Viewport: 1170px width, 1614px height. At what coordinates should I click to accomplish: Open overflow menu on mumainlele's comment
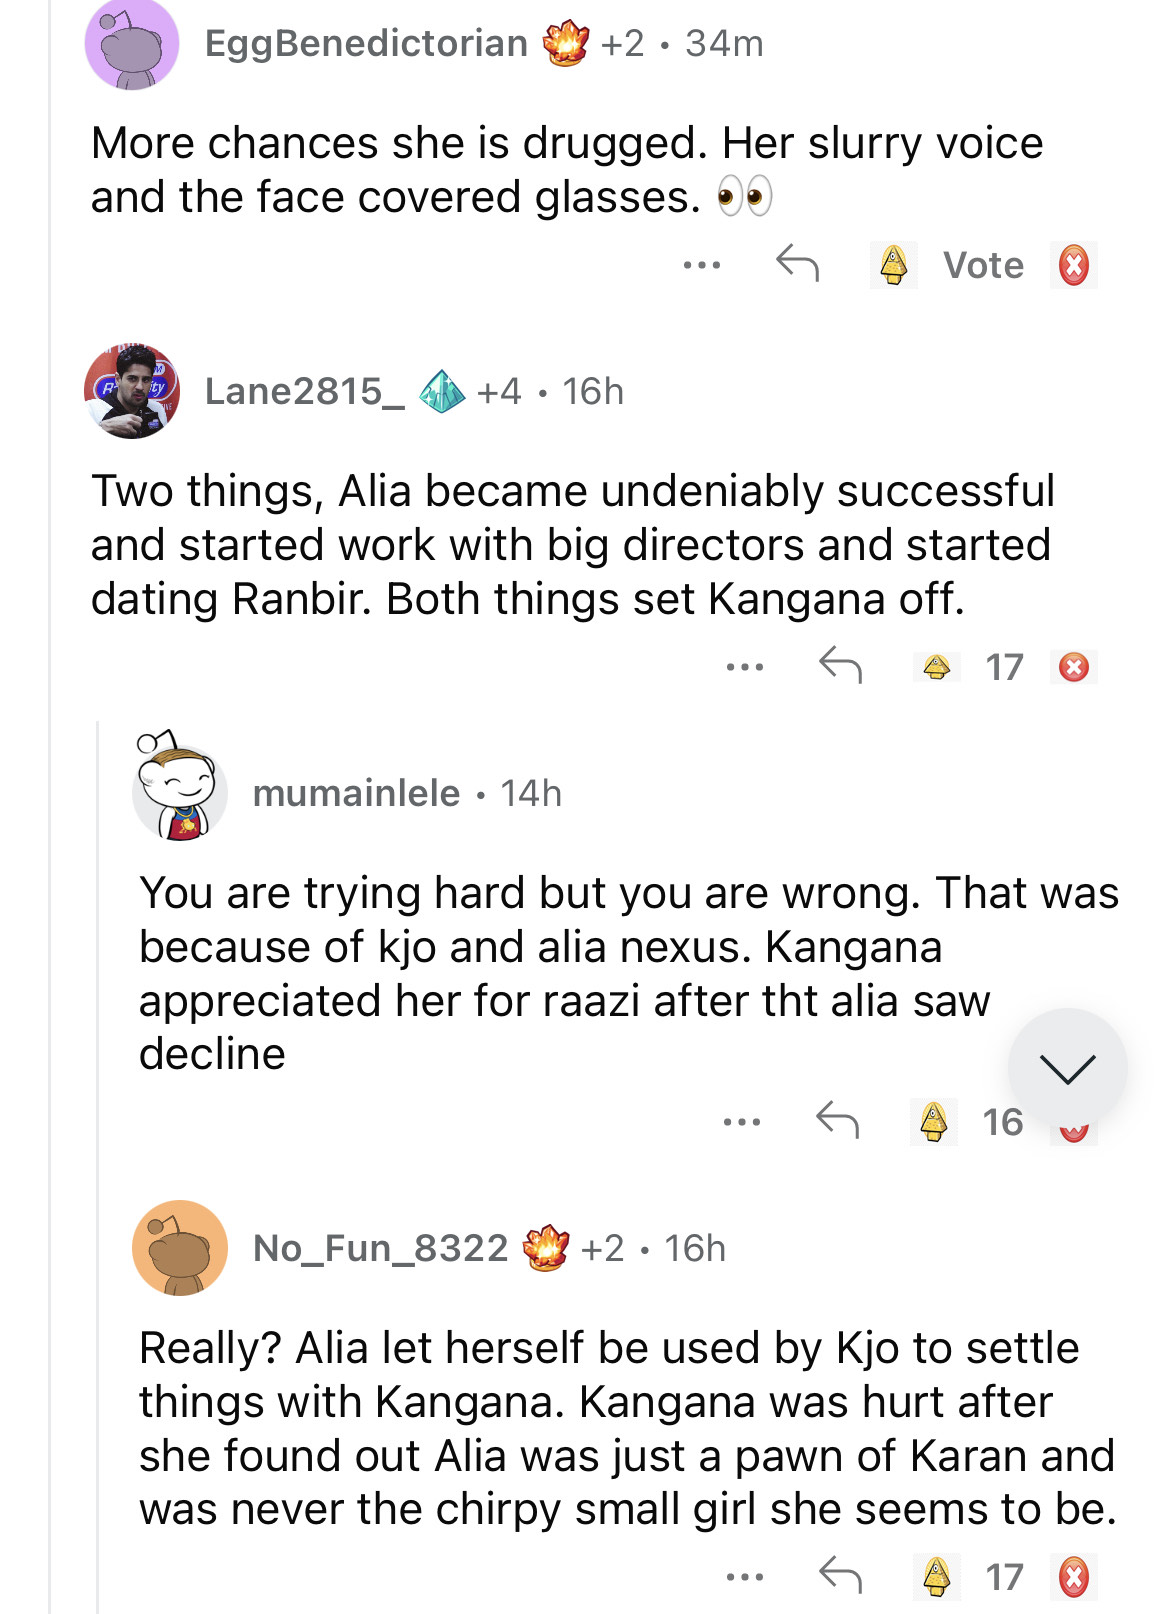tap(742, 1122)
